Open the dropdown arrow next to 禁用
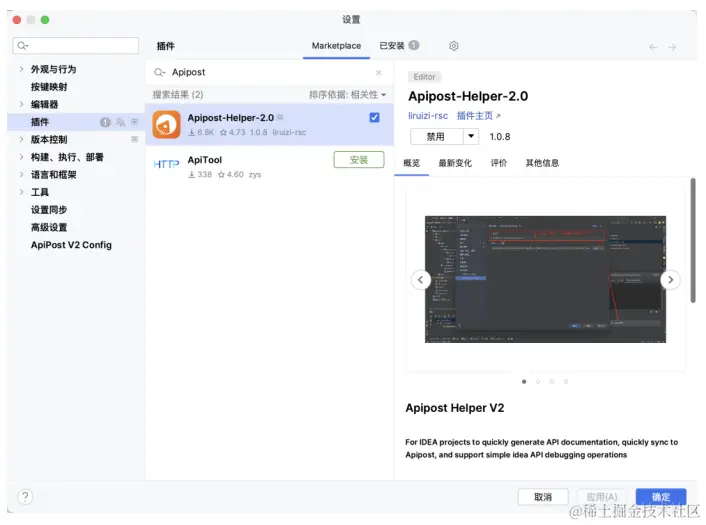Viewport: 706px width, 525px height. point(471,136)
